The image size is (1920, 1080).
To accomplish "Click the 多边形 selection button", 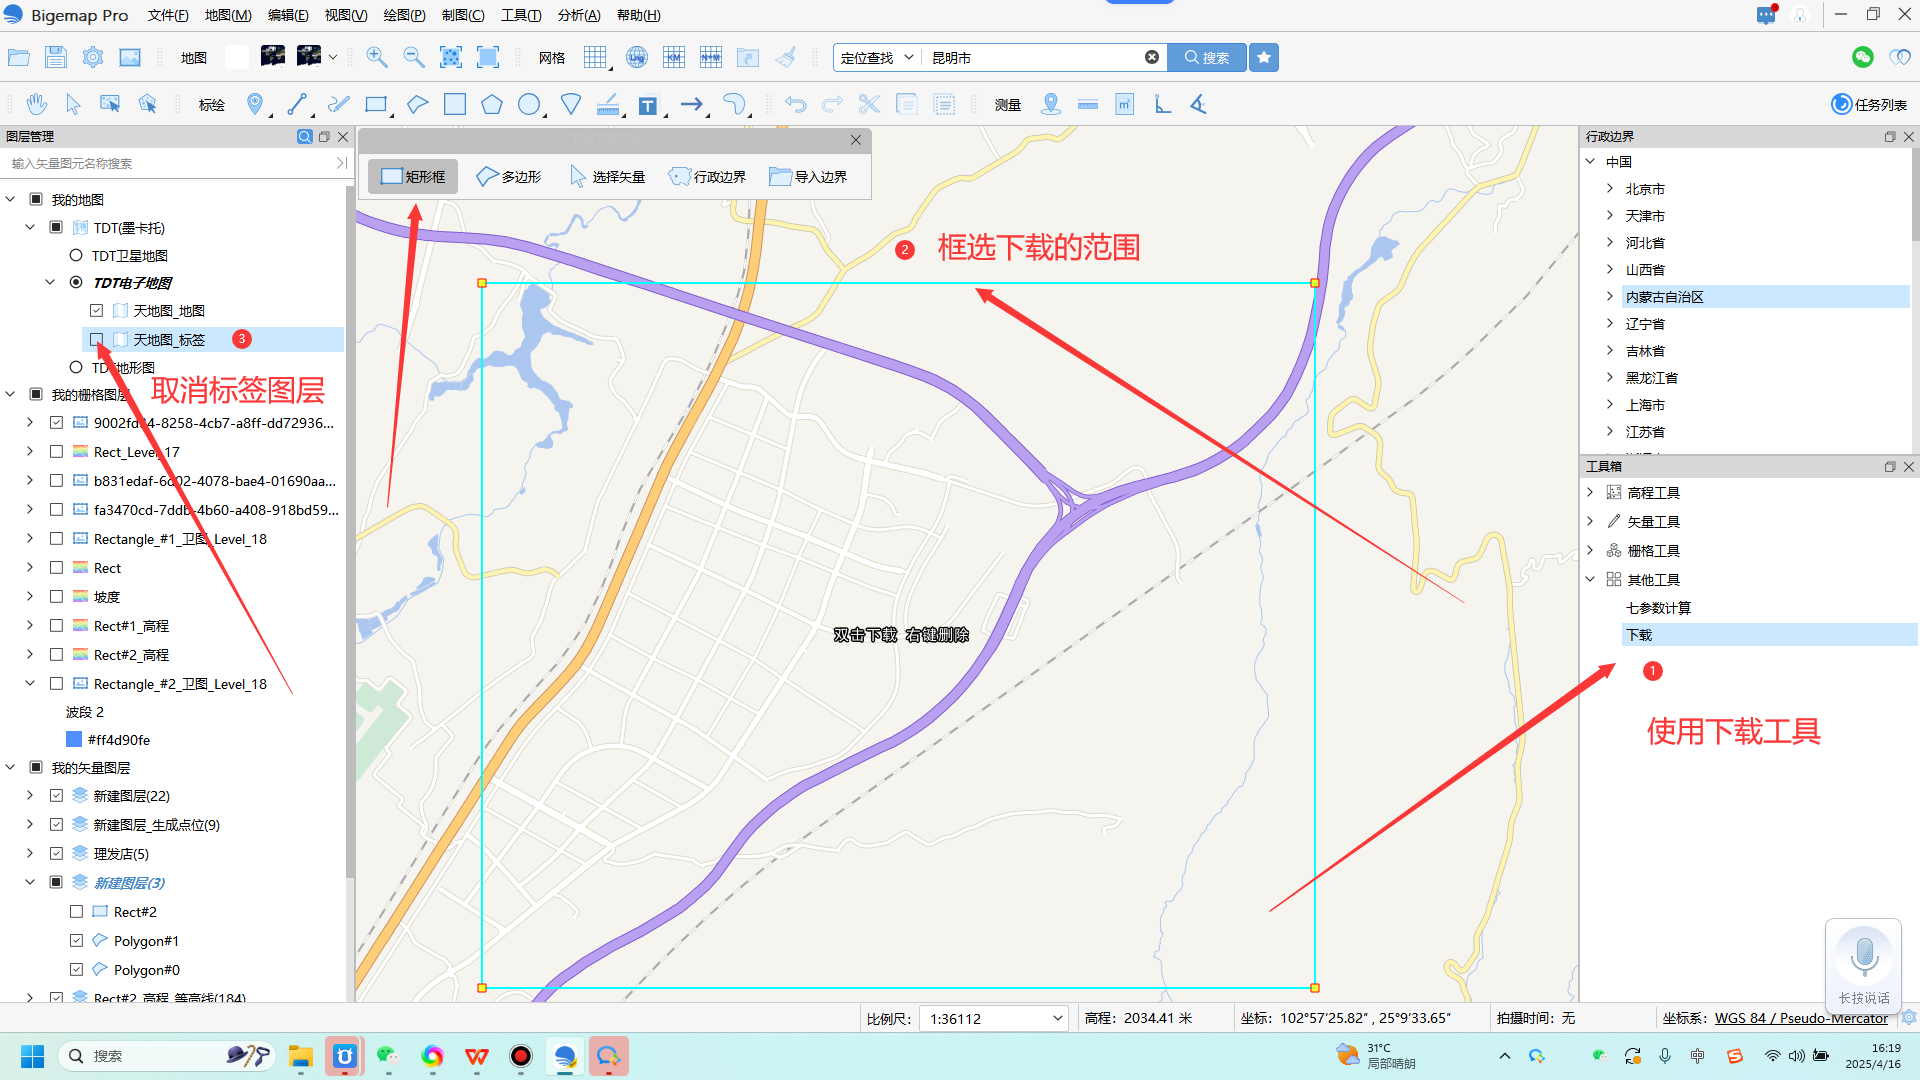I will pos(509,177).
